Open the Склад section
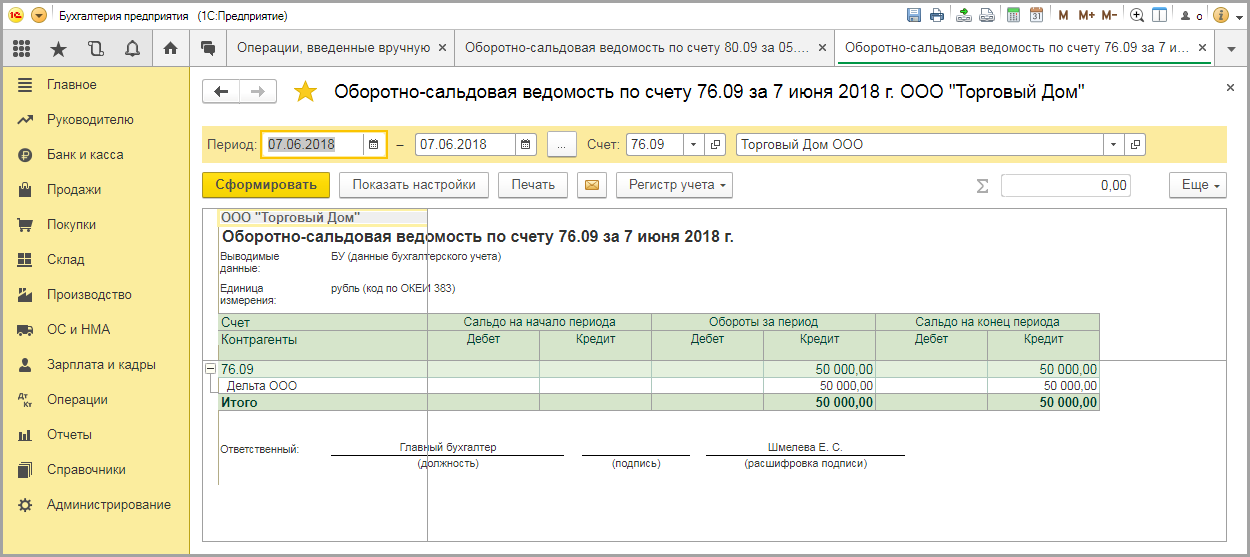The width and height of the screenshot is (1250, 557). pyautogui.click(x=94, y=260)
